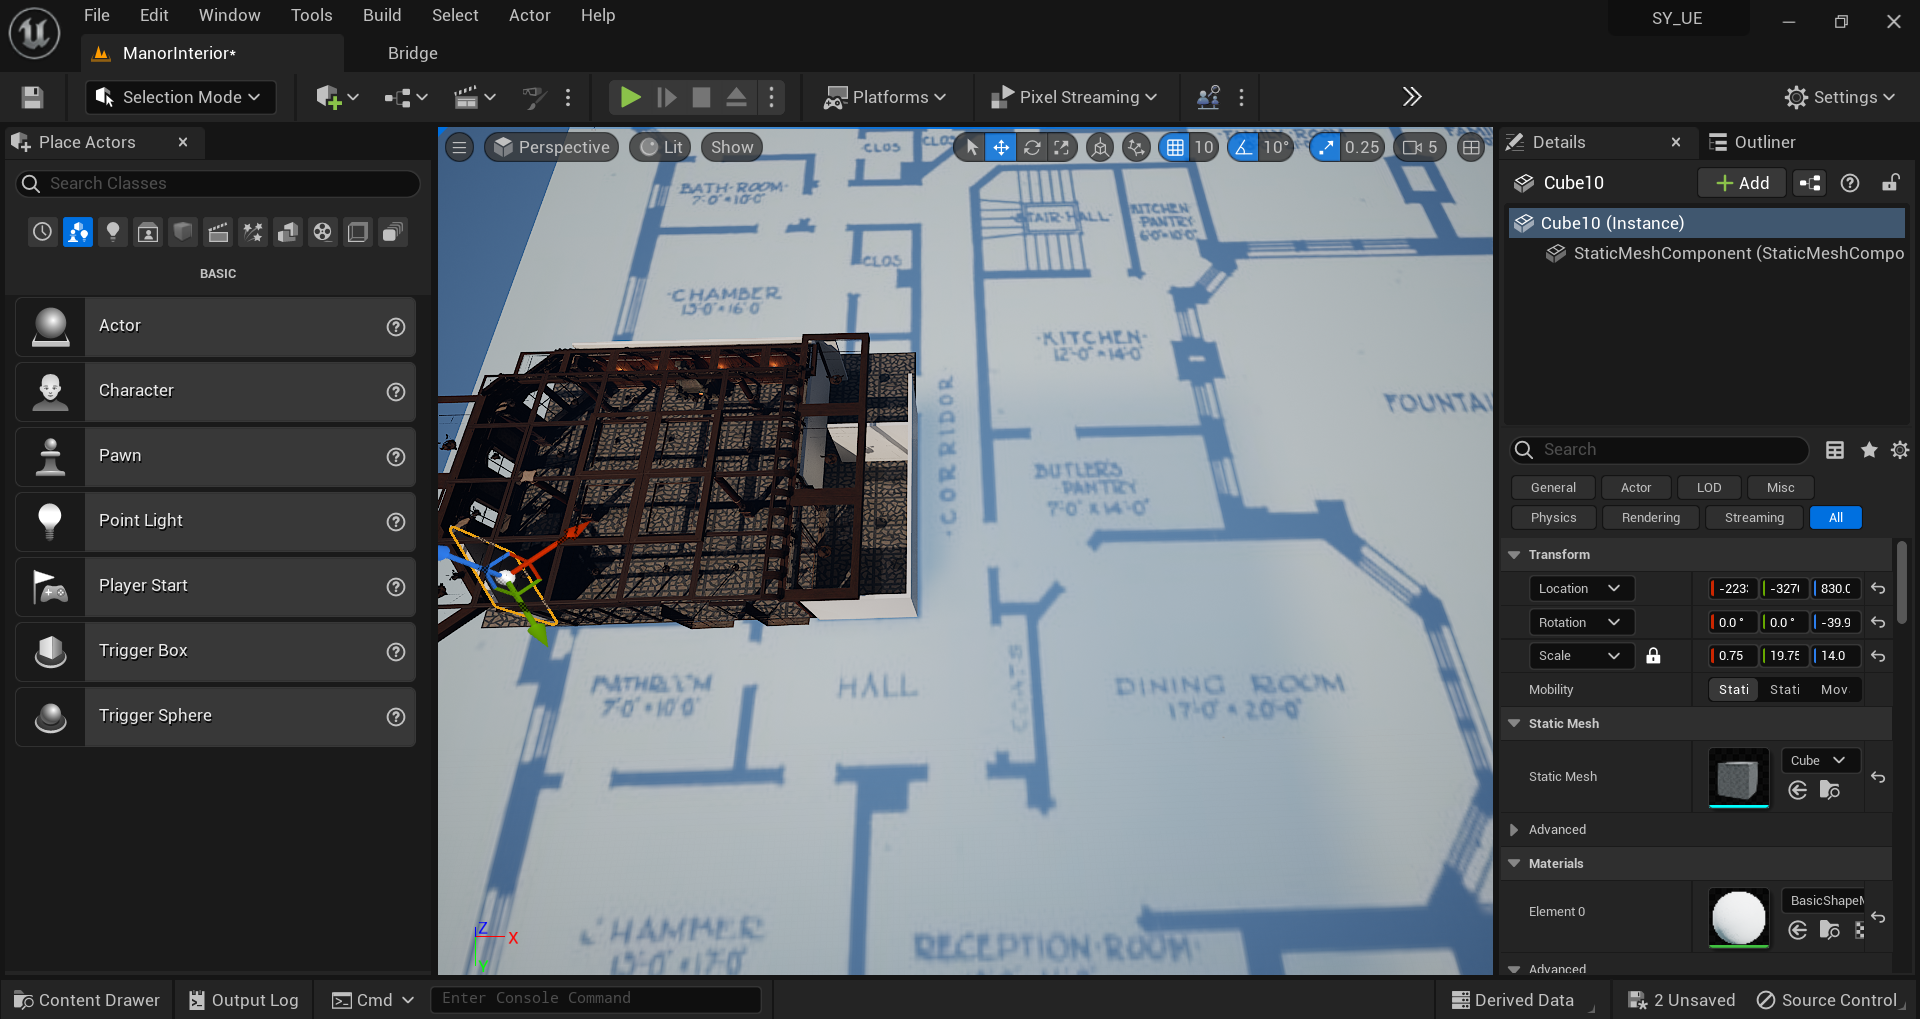Expand the Static Mesh Advanced section
Screen dimensions: 1920x1019
pyautogui.click(x=1514, y=830)
